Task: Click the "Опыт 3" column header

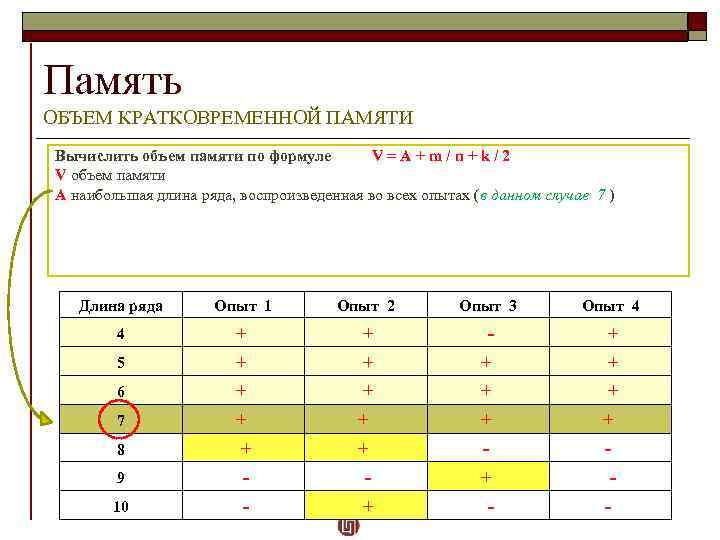Action: (x=488, y=306)
